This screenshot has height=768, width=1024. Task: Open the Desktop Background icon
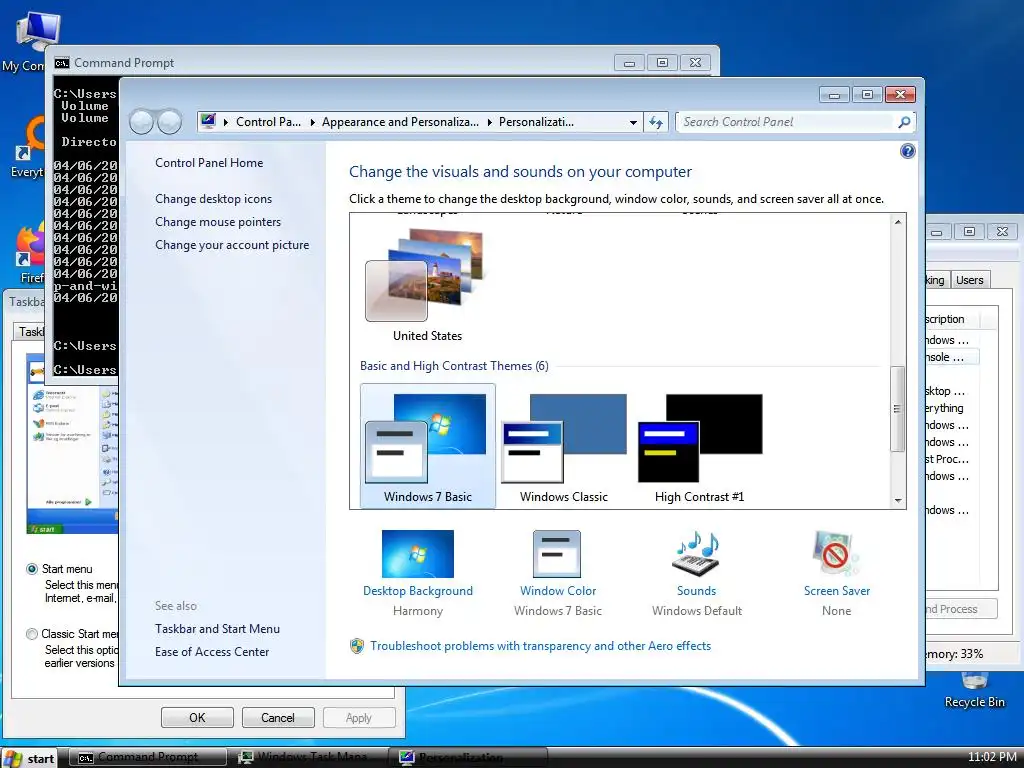pos(417,554)
